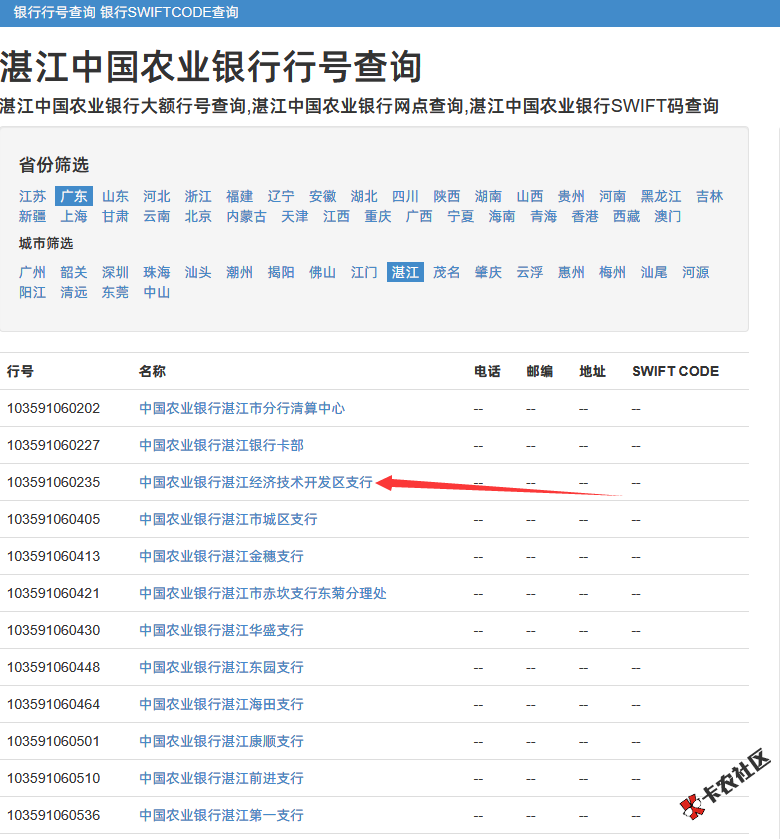Select province 福建
780x839 pixels.
click(x=240, y=196)
